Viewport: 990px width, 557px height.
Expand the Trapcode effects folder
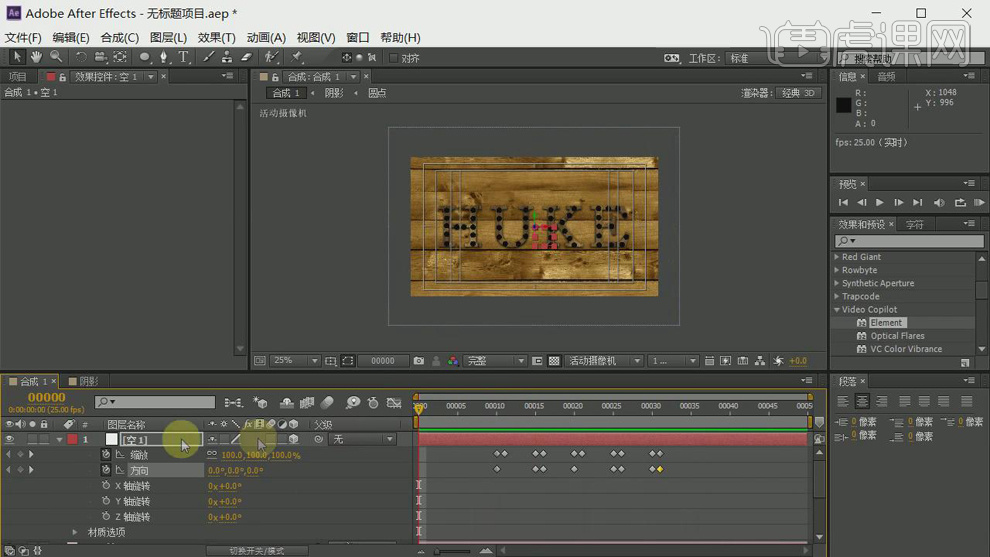[837, 296]
